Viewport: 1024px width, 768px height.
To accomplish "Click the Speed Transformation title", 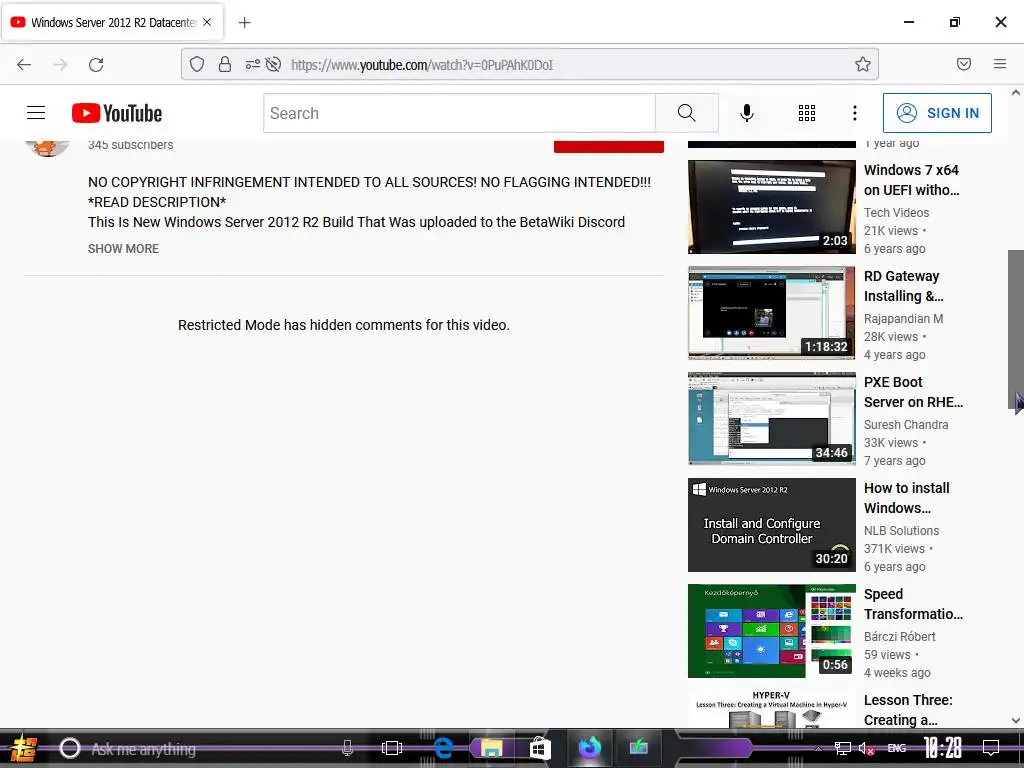I will [x=913, y=604].
